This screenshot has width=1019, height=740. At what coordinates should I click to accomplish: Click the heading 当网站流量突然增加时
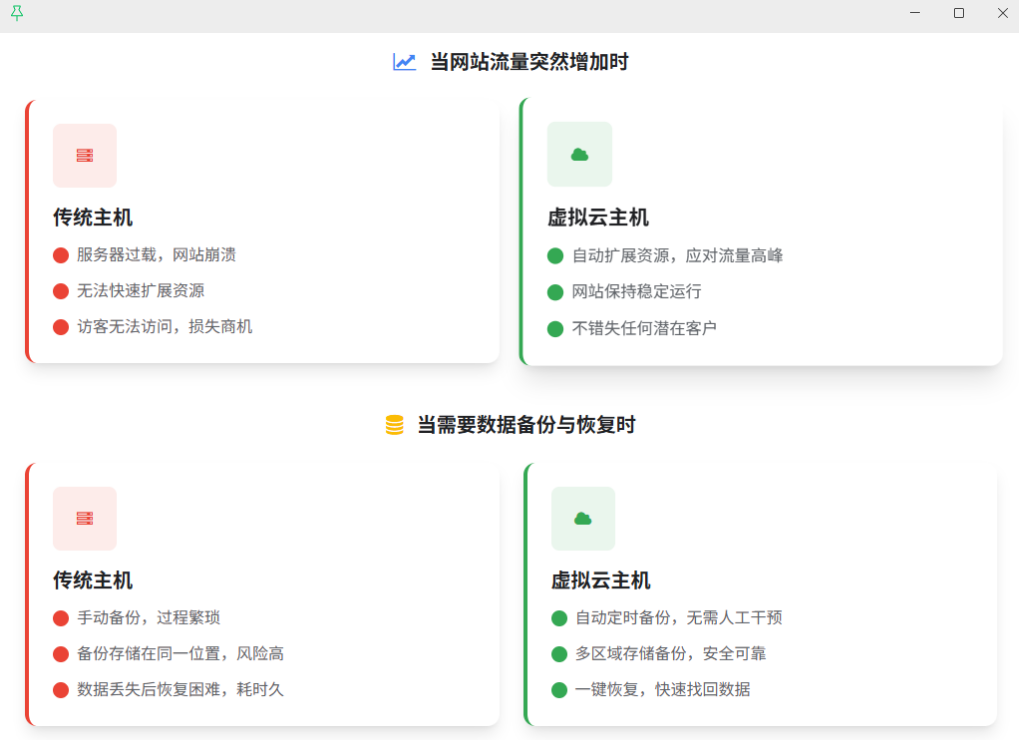529,62
